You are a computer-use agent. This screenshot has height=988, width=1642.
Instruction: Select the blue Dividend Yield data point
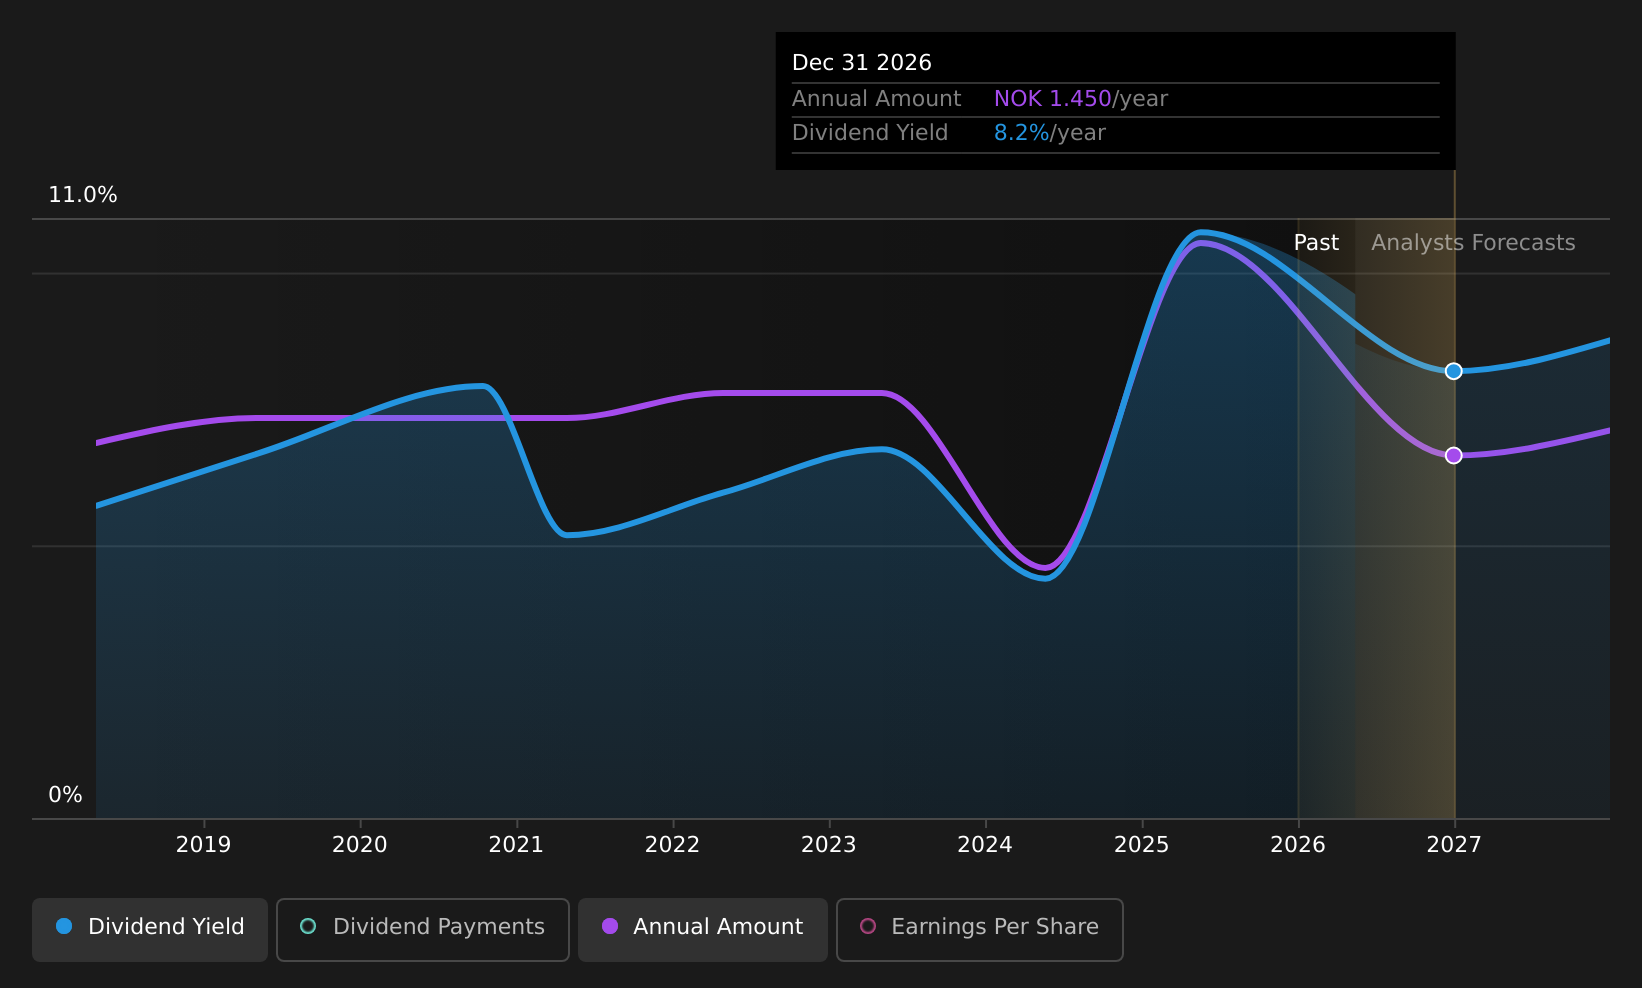tap(1454, 371)
